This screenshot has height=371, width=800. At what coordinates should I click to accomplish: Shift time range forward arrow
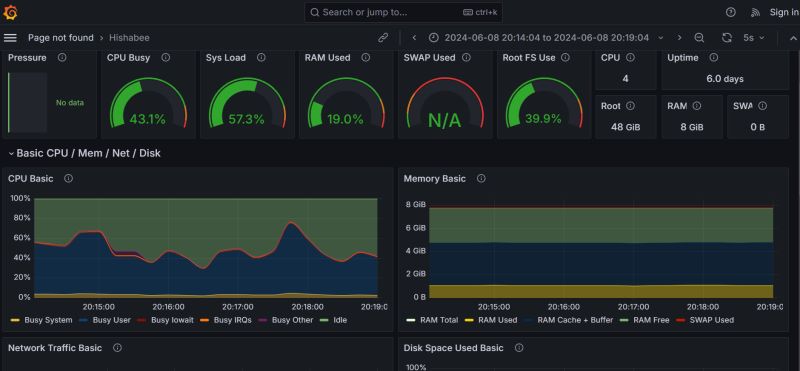(679, 38)
